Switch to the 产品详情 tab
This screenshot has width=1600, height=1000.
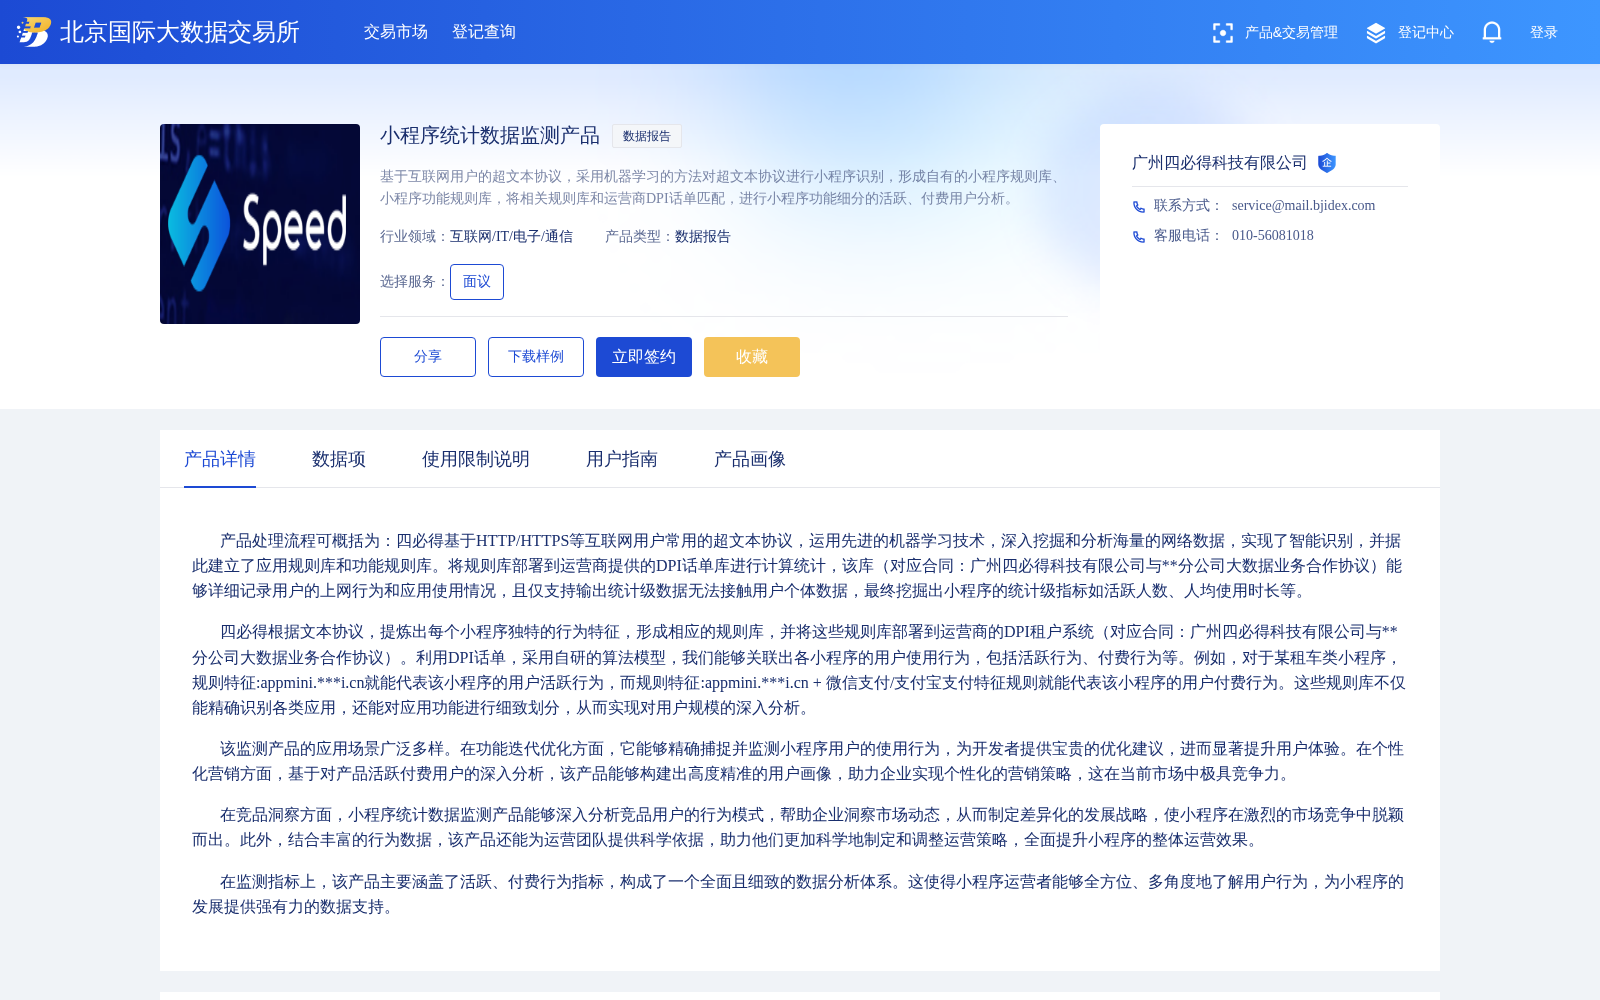click(220, 459)
